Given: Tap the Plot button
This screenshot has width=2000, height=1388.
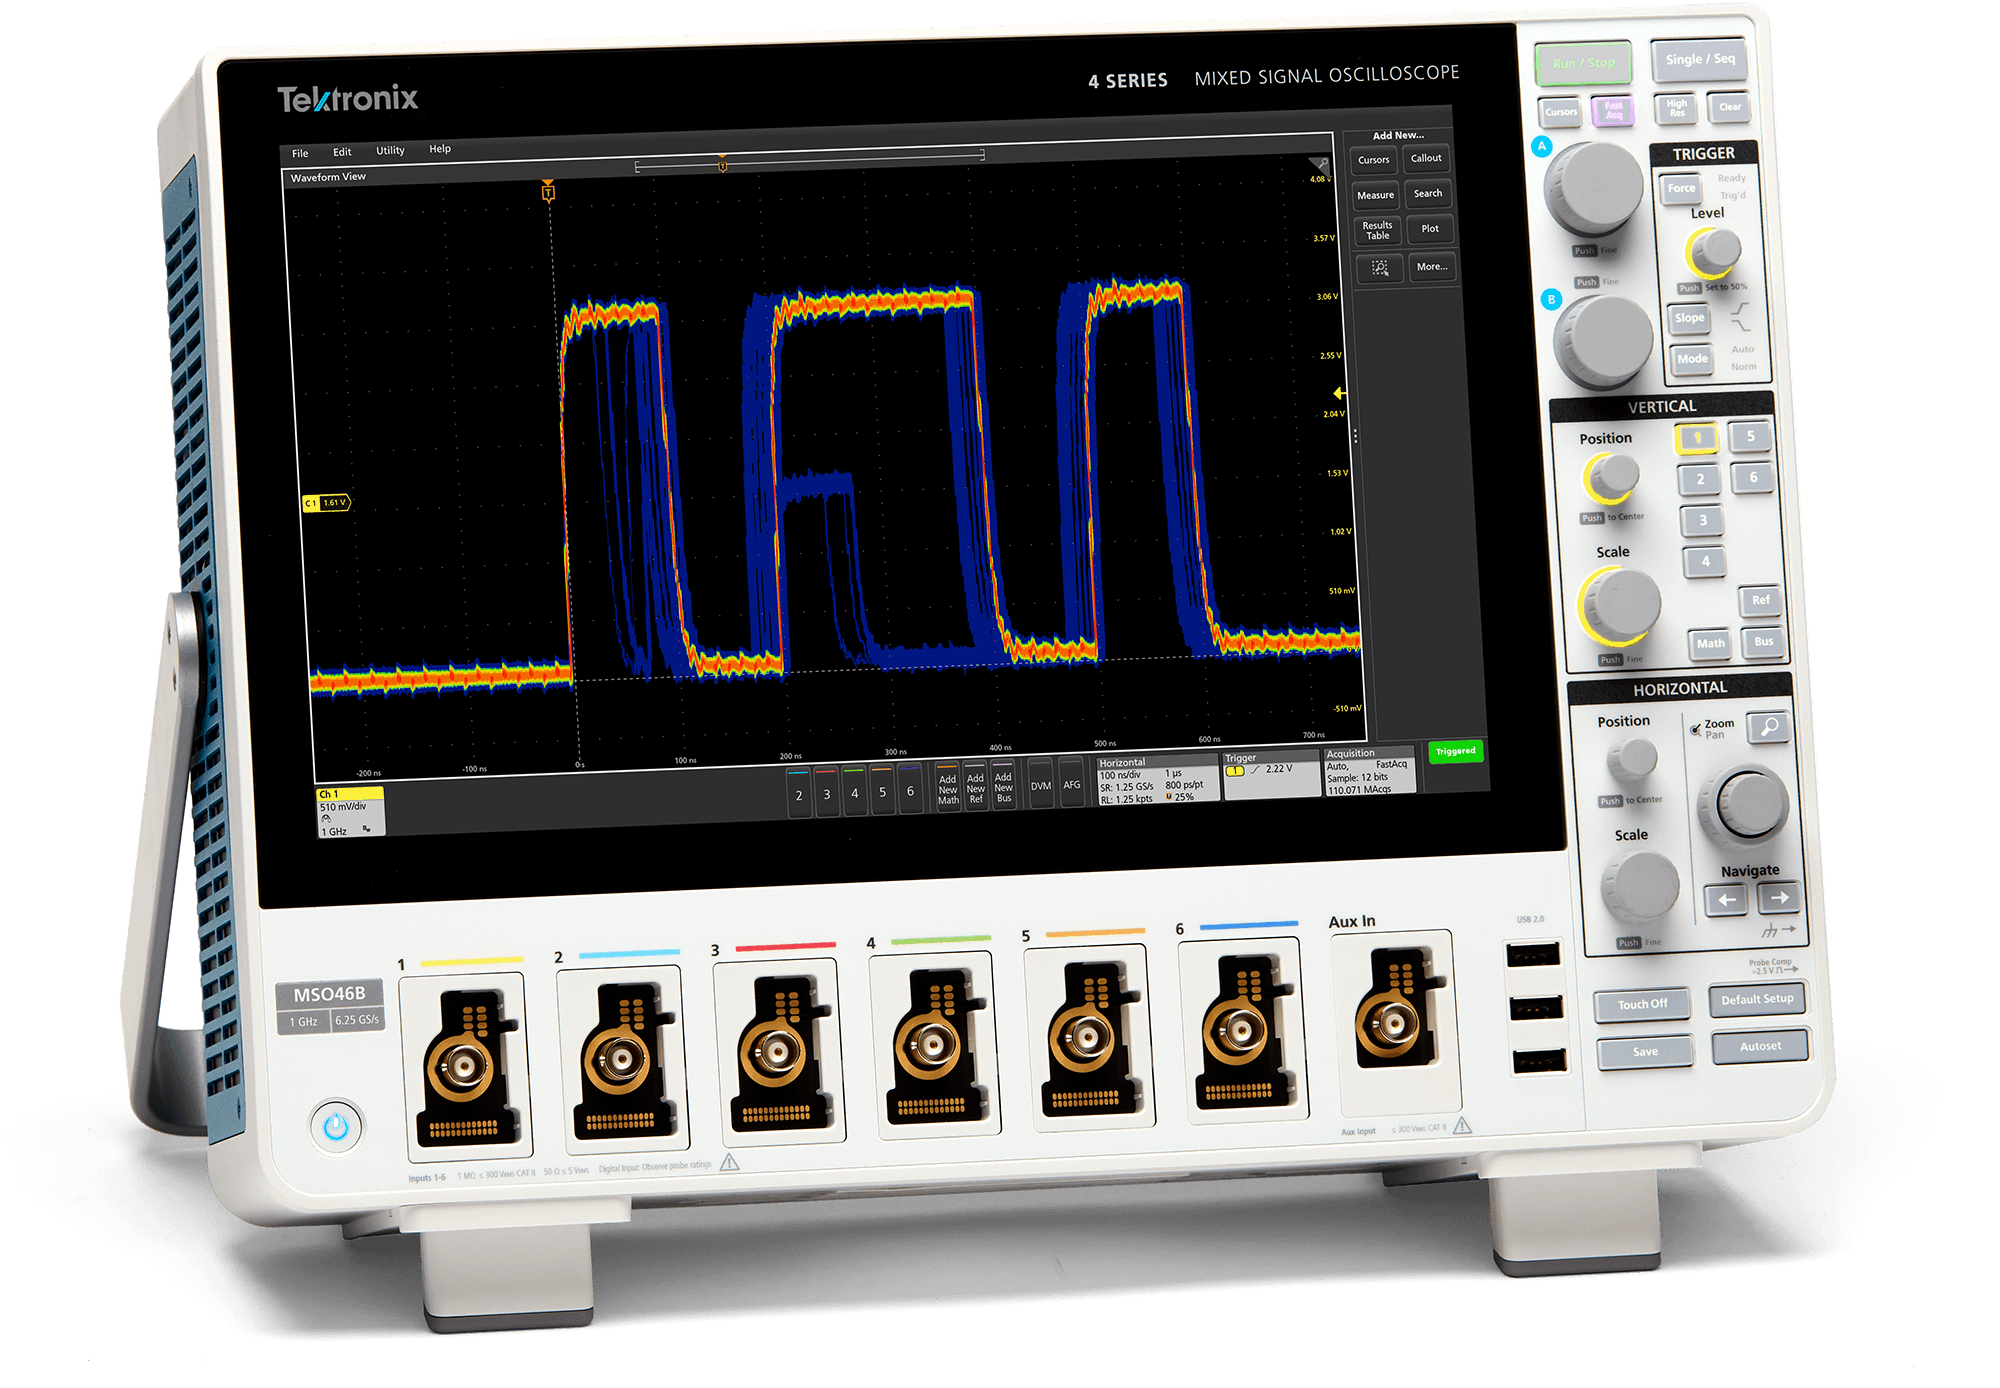Looking at the screenshot, I should pos(1430,229).
